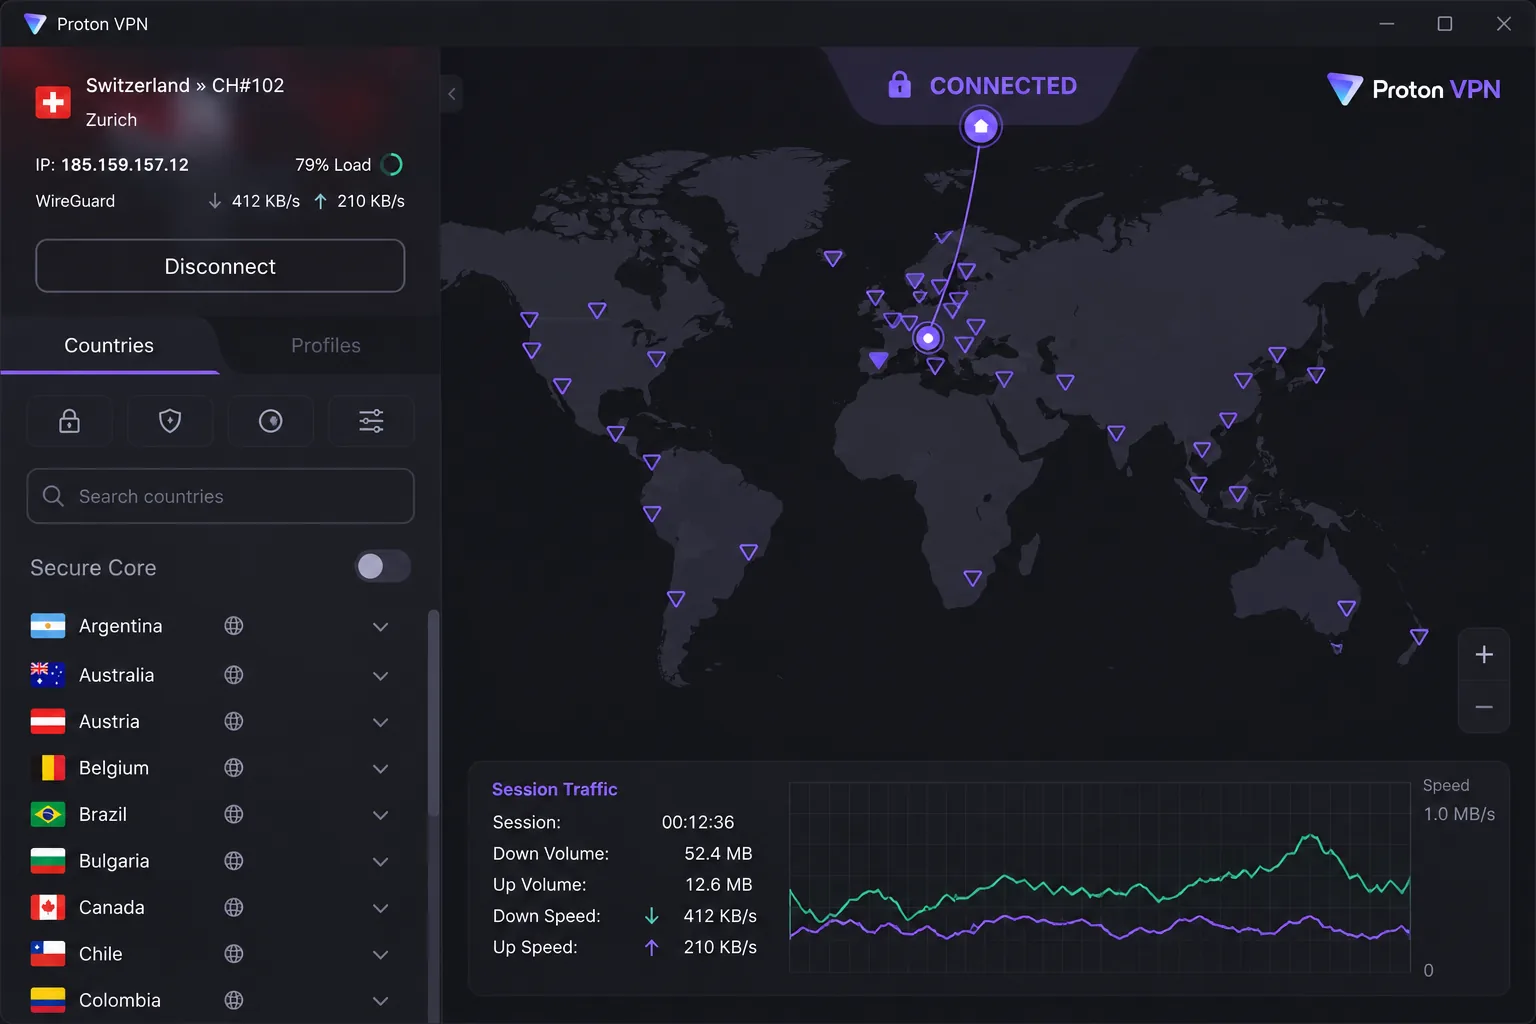Click the 79% Load text
1536x1024 pixels.
(x=333, y=165)
